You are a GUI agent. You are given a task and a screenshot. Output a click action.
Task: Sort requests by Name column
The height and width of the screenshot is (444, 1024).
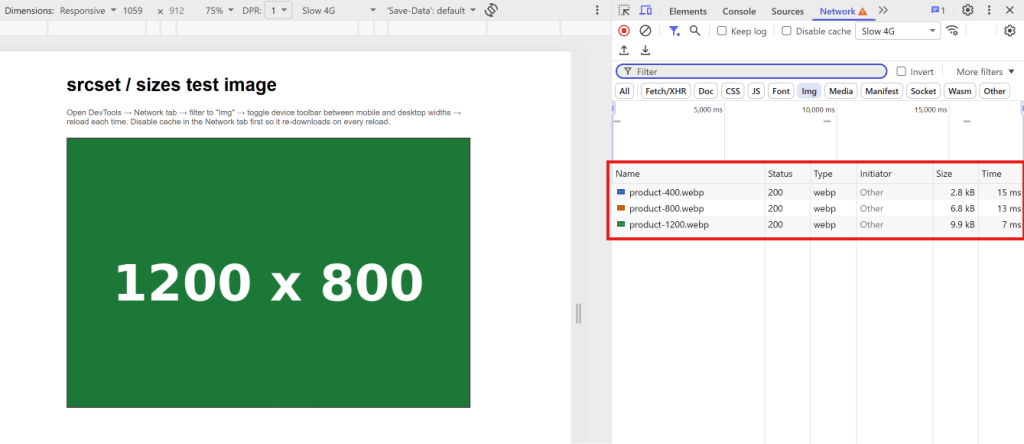pos(689,174)
